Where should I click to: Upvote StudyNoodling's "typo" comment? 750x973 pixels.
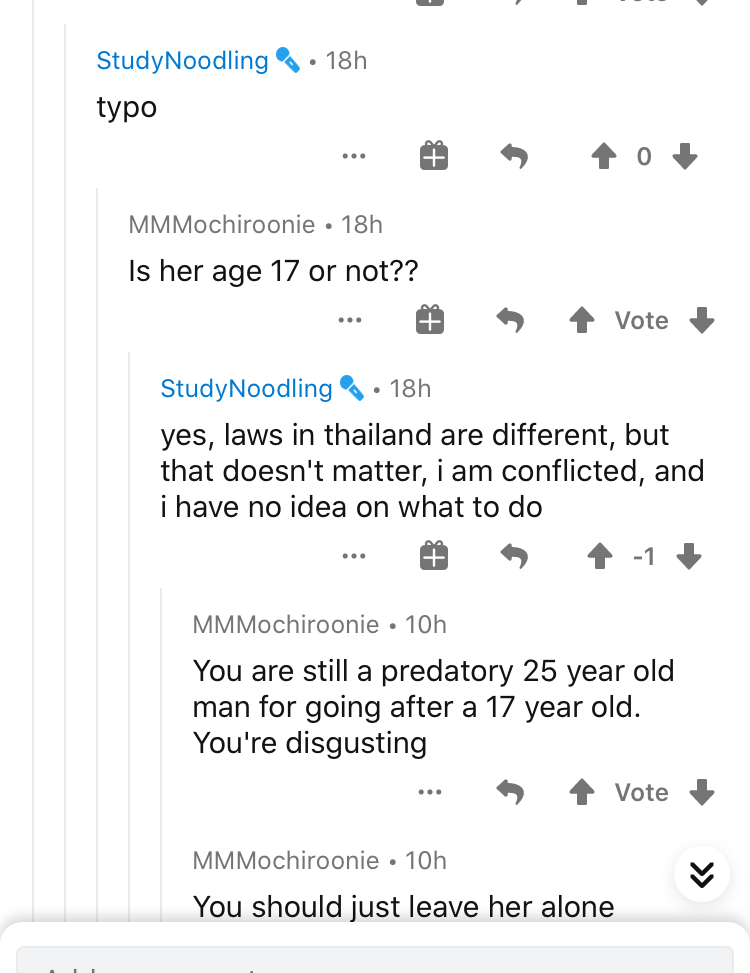tap(602, 156)
